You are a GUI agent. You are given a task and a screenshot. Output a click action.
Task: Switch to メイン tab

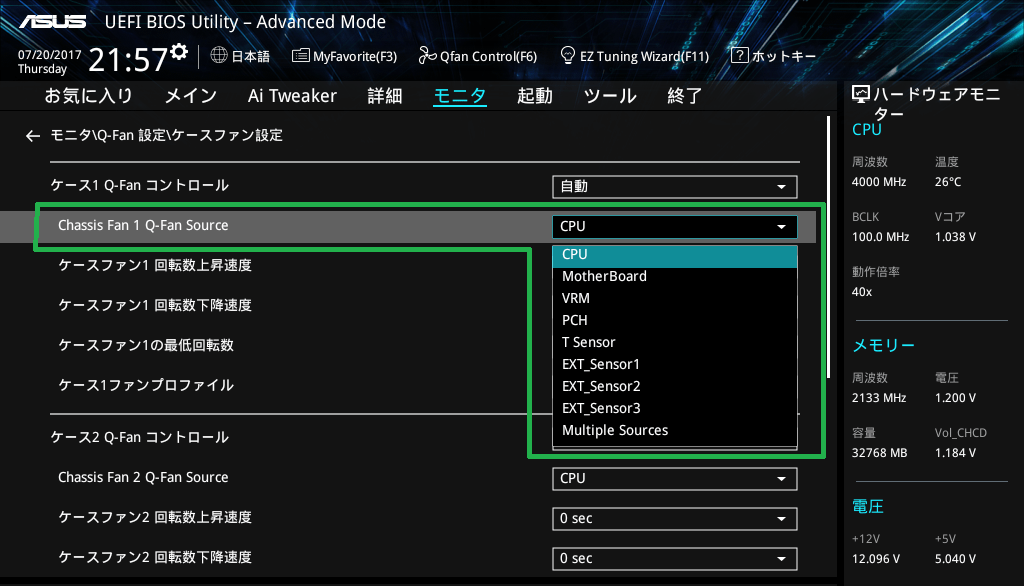tap(191, 96)
